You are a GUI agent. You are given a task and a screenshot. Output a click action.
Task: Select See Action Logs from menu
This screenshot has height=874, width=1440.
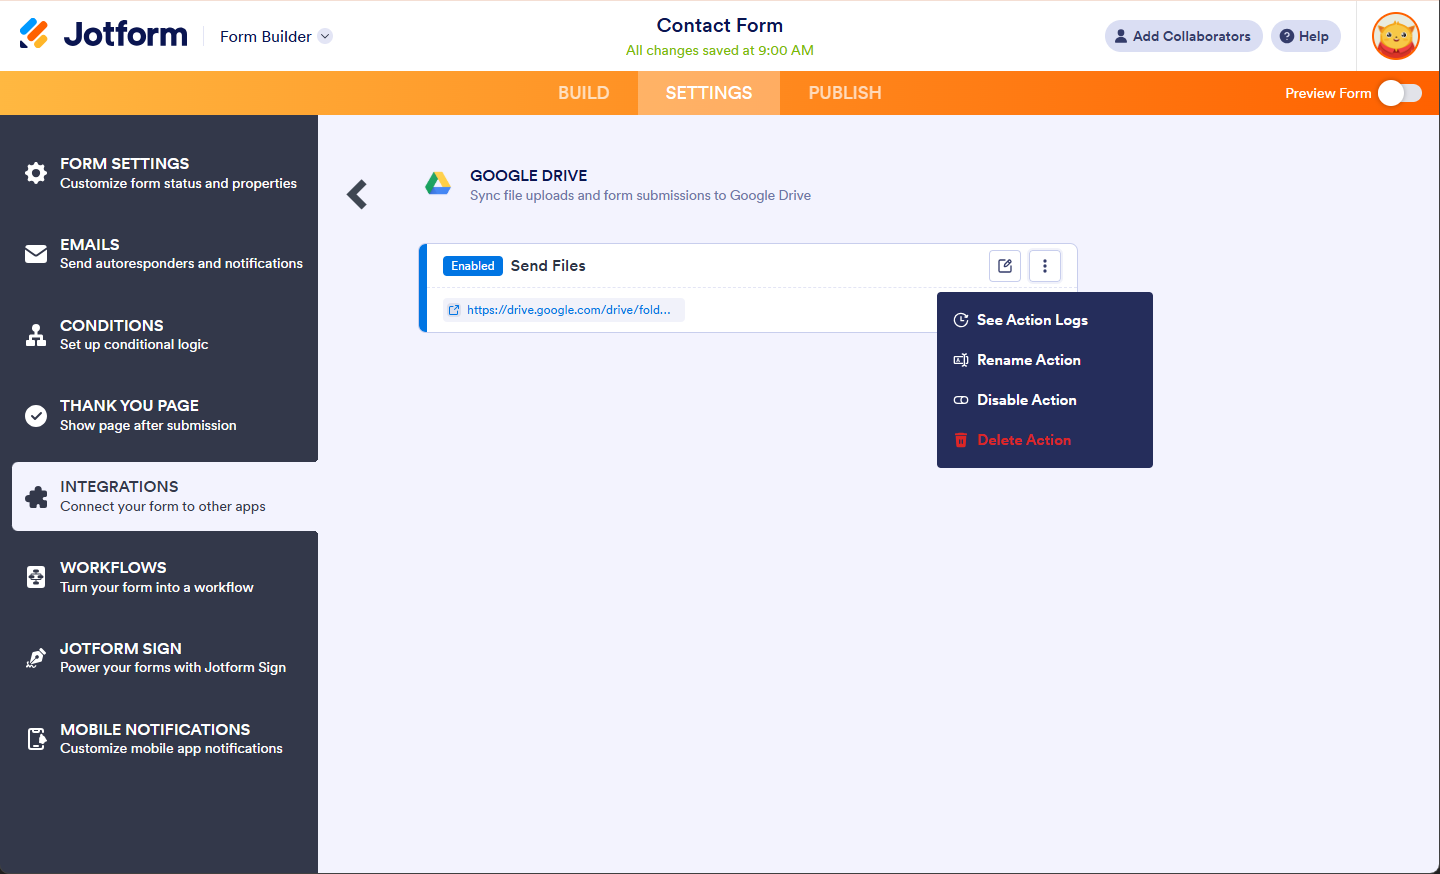[1045, 320]
